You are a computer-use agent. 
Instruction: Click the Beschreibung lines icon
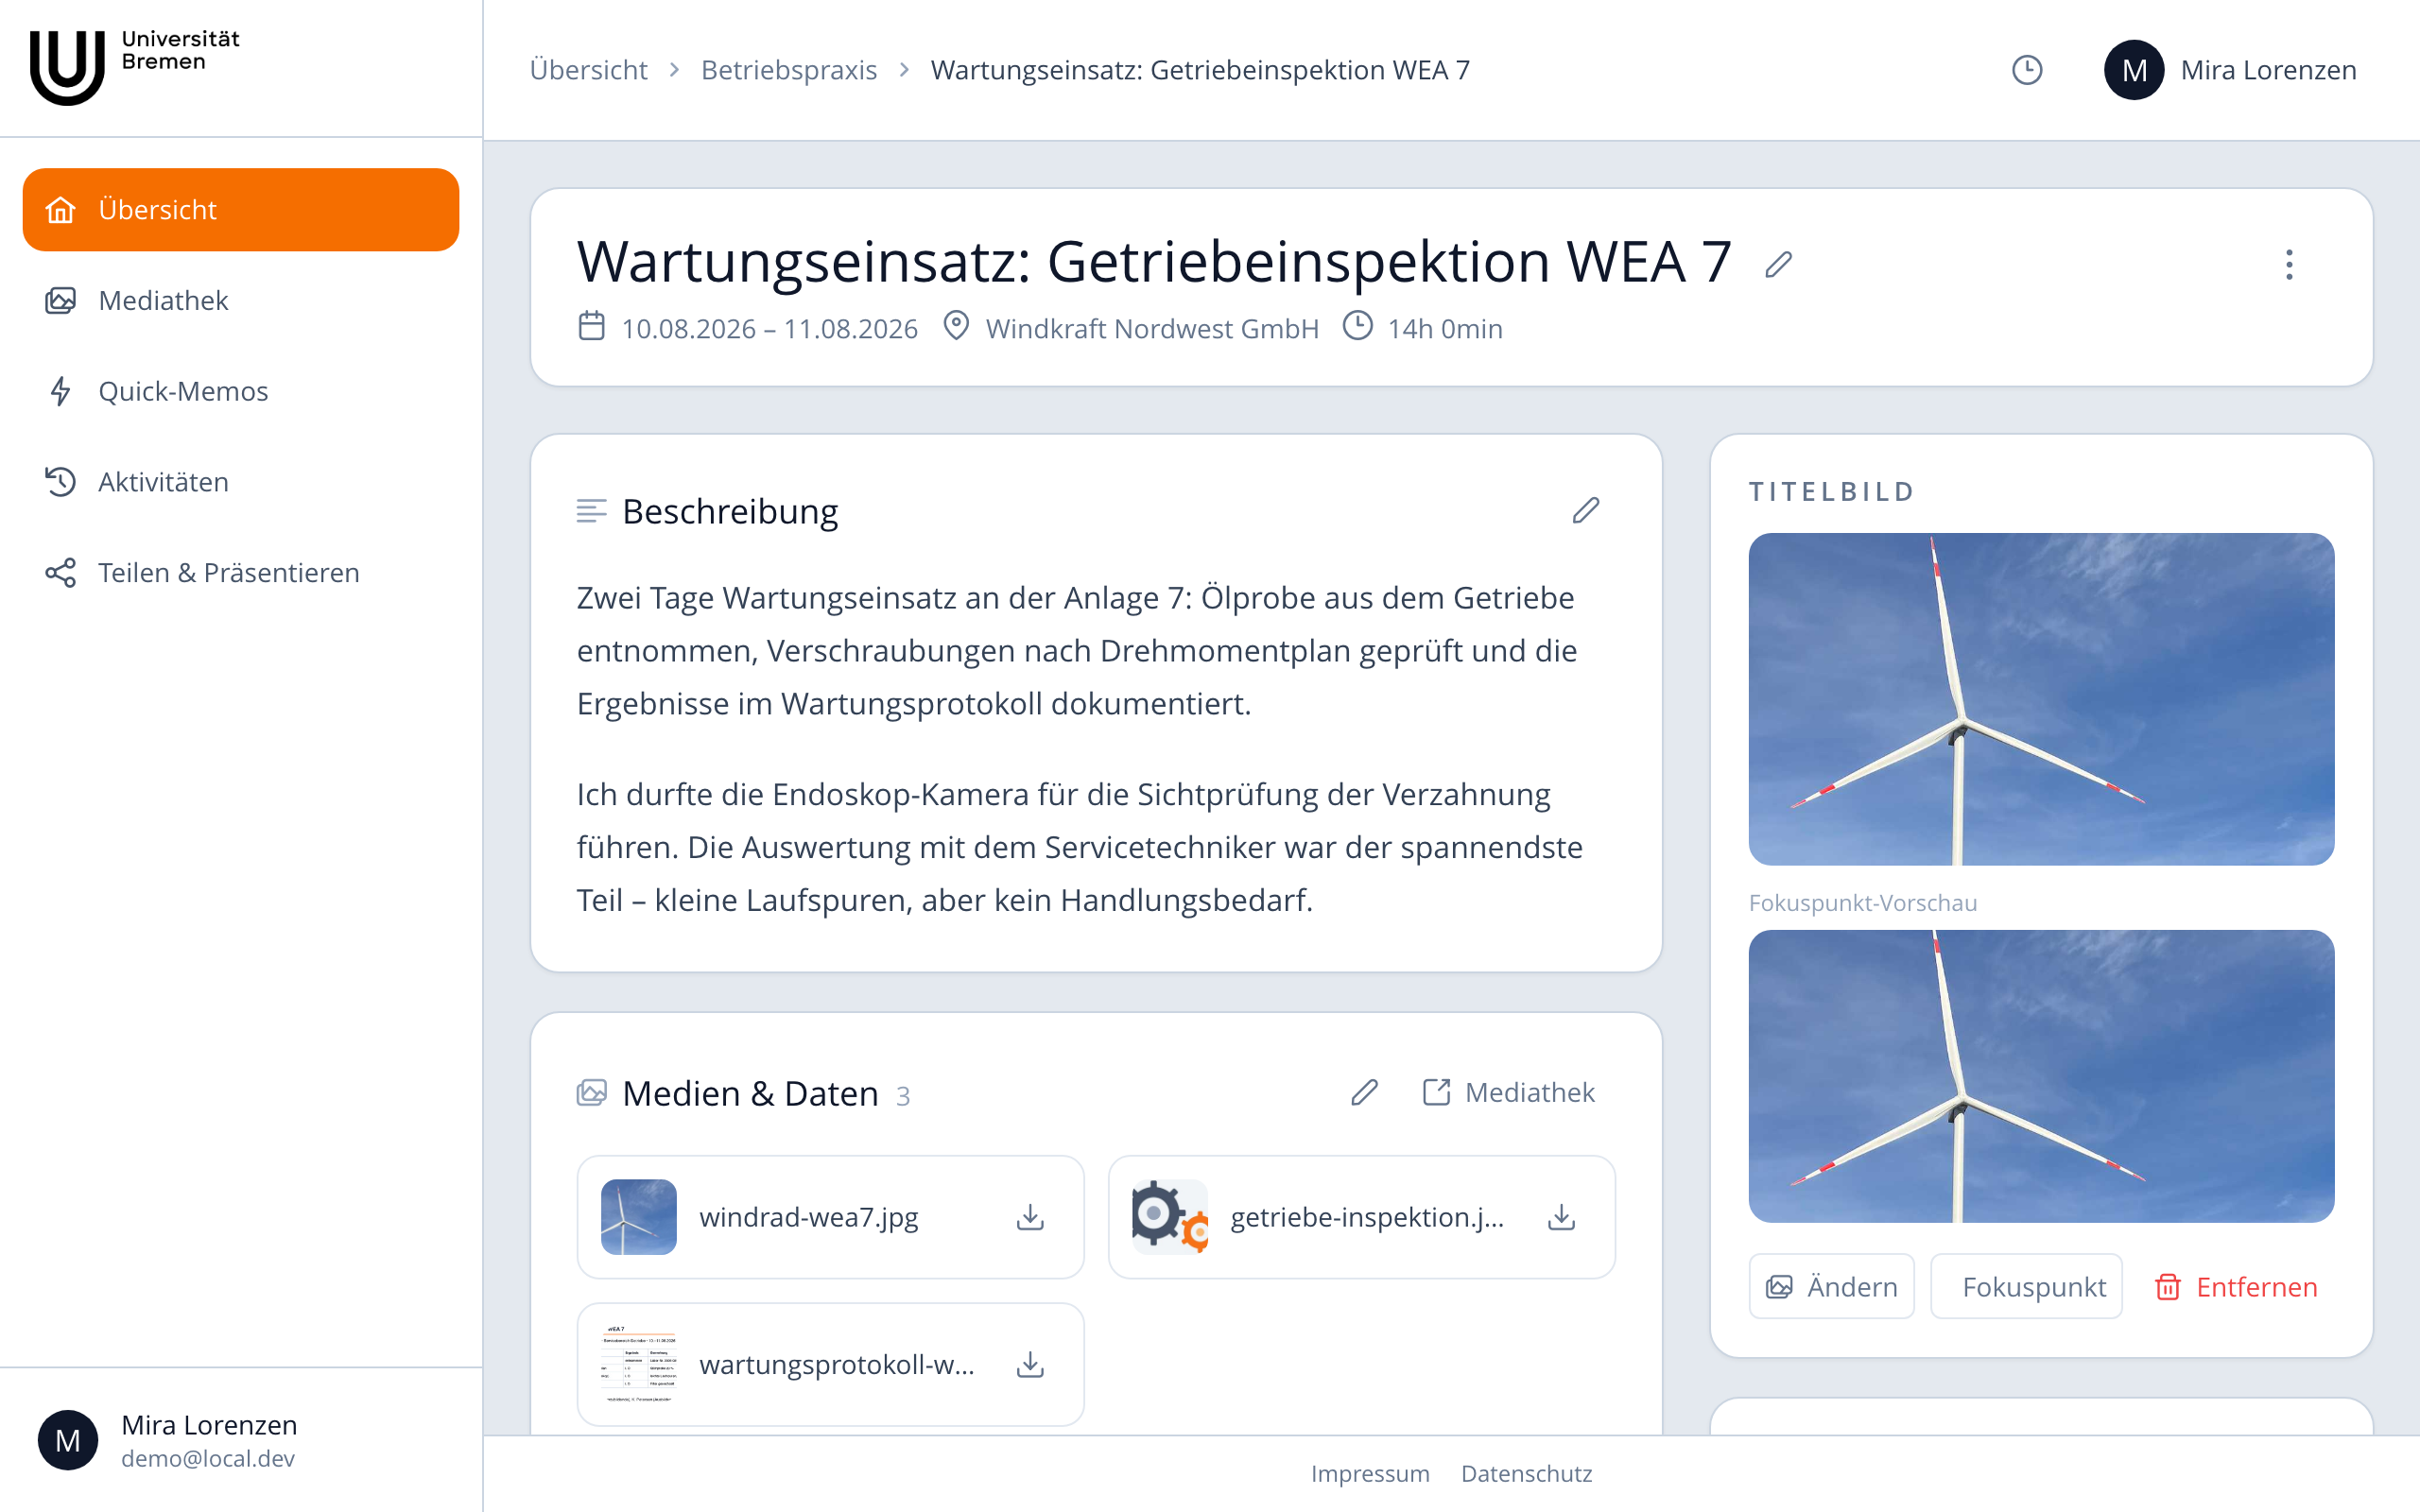592,511
